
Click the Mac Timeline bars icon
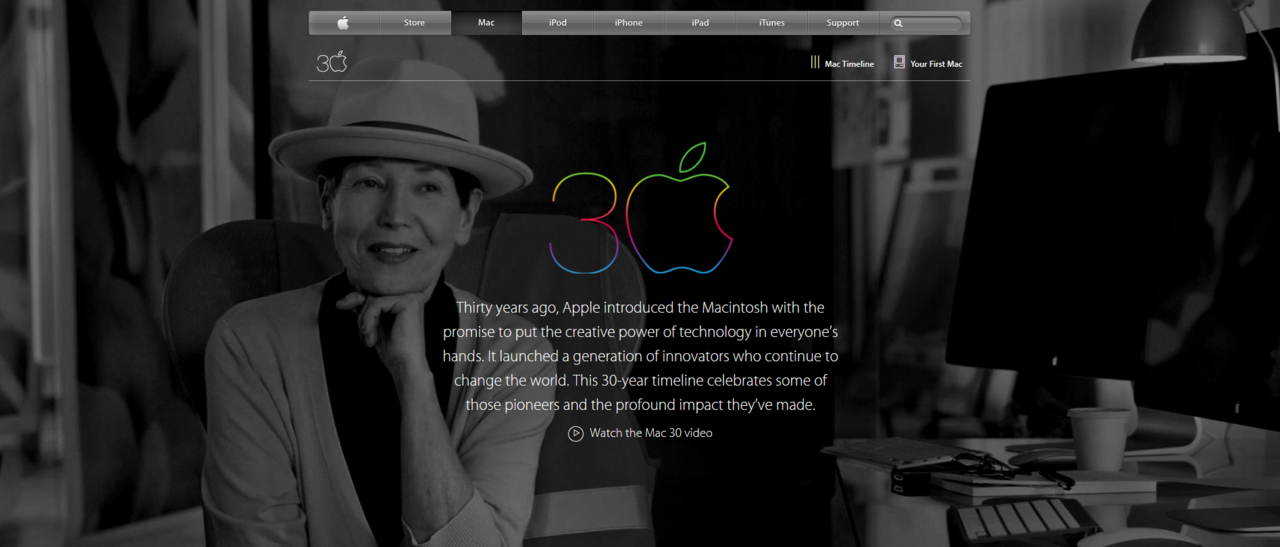(815, 62)
